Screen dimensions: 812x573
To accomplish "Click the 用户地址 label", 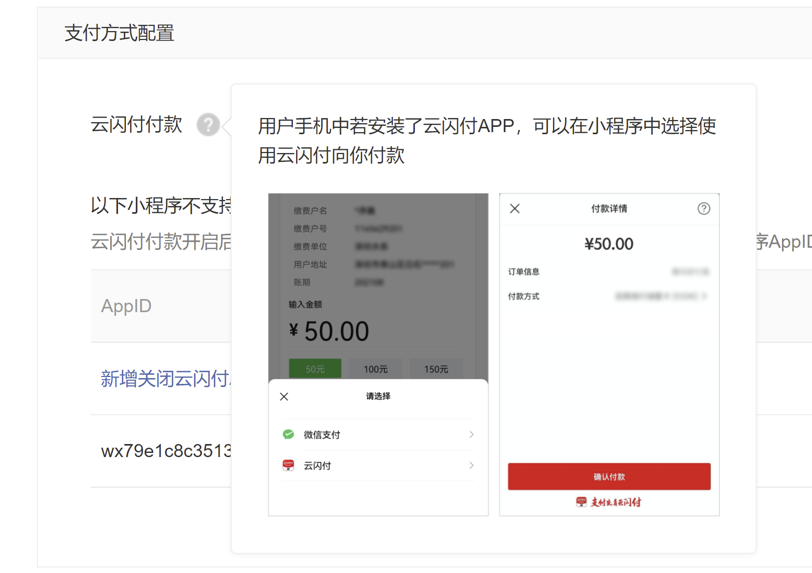I will (310, 264).
